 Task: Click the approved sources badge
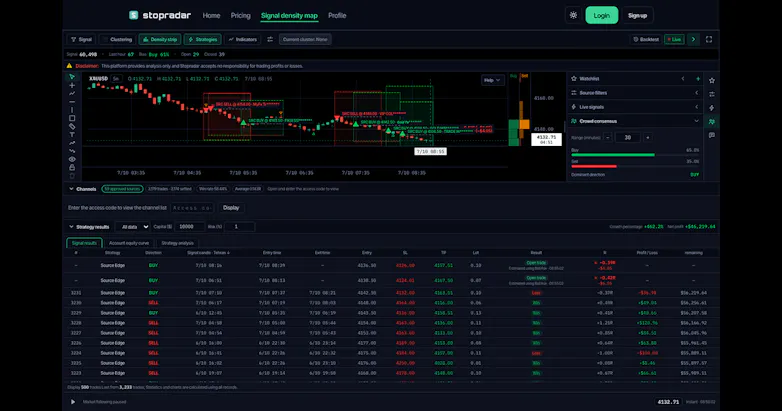click(122, 189)
